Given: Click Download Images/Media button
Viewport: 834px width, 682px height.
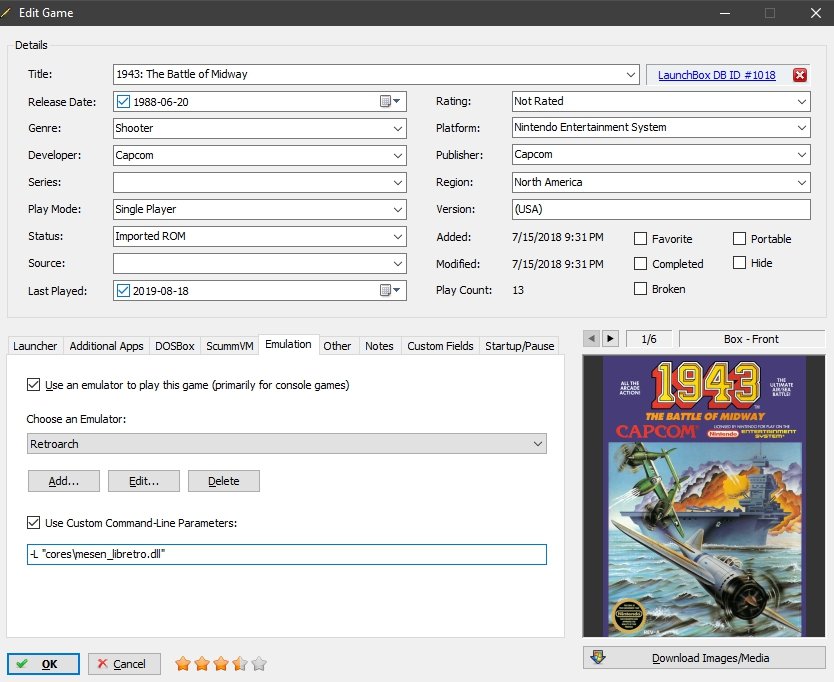Looking at the screenshot, I should click(x=704, y=658).
